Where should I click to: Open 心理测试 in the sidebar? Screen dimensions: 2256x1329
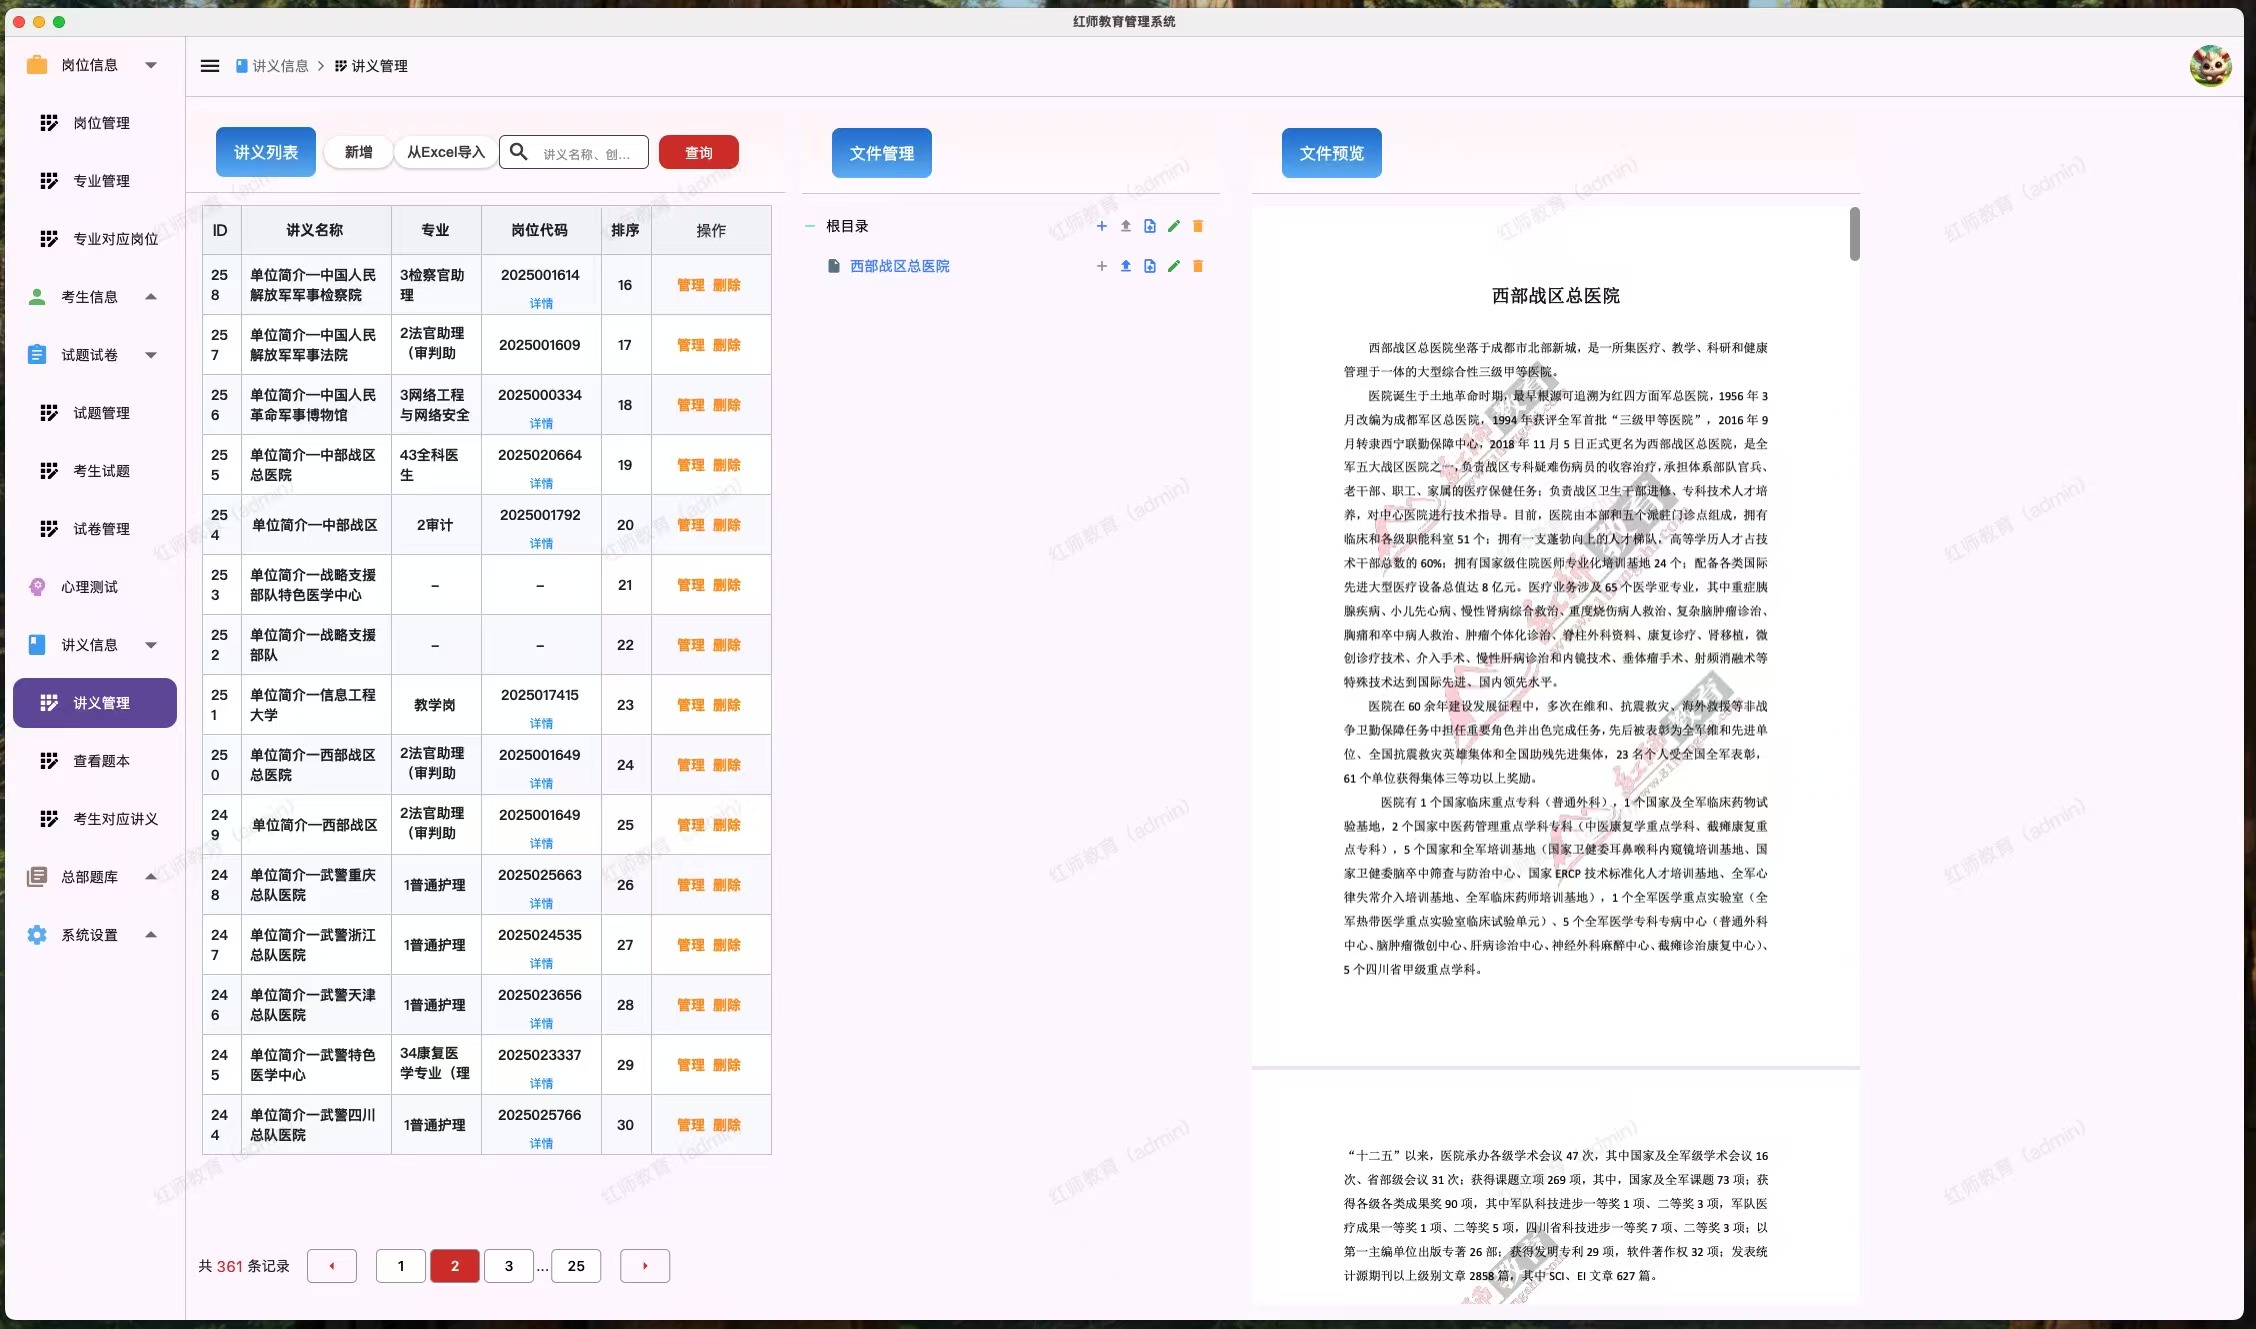90,587
